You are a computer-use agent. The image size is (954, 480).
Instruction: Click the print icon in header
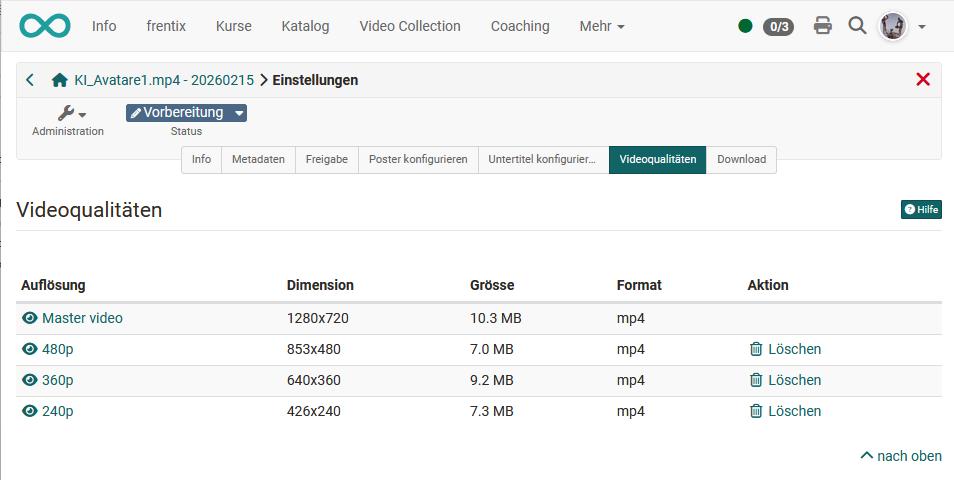coord(823,26)
